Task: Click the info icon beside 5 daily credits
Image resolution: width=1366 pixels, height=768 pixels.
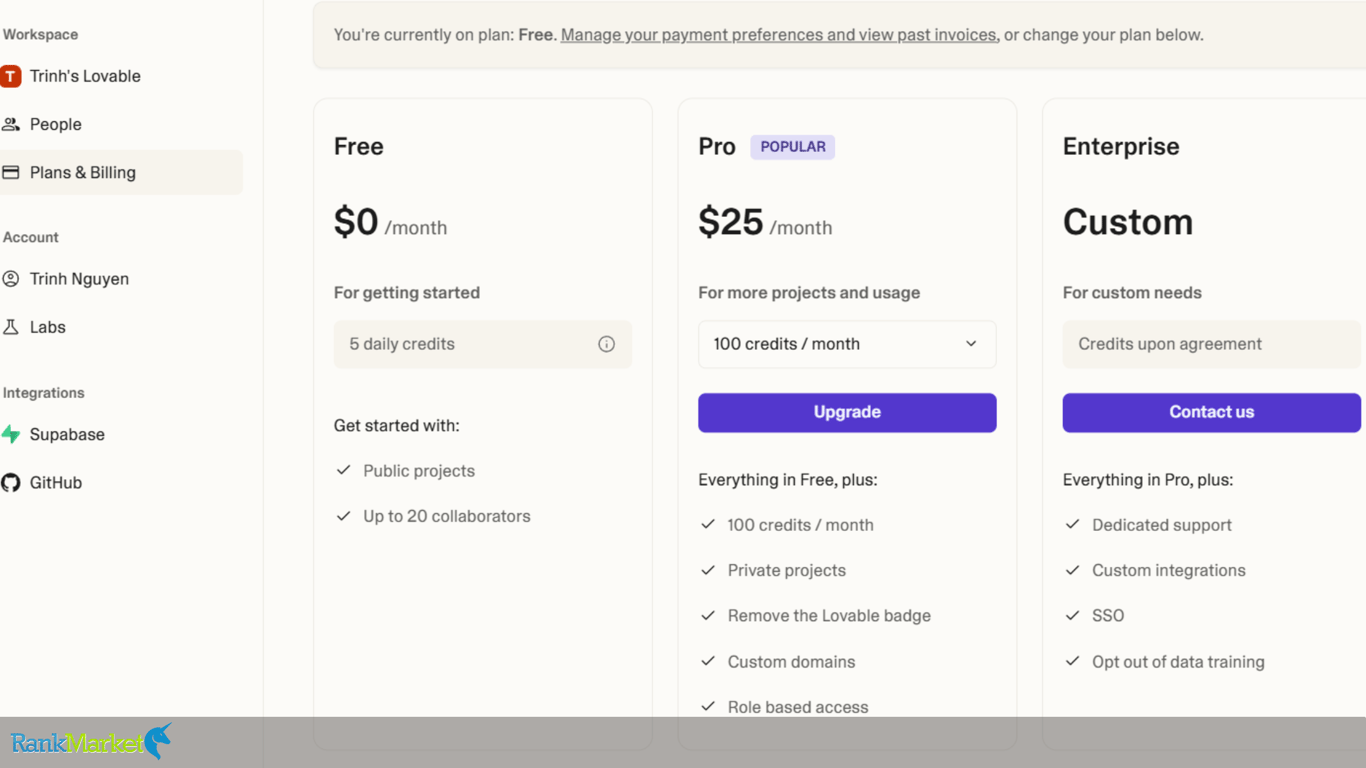Action: [606, 343]
